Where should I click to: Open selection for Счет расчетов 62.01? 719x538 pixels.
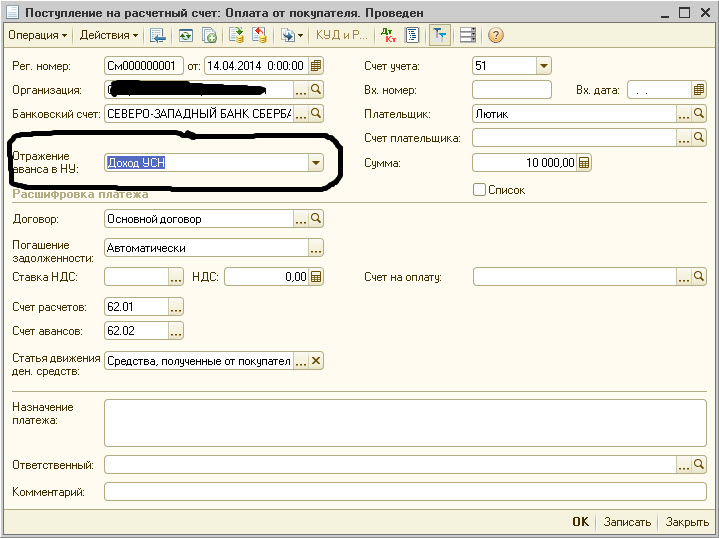(176, 307)
